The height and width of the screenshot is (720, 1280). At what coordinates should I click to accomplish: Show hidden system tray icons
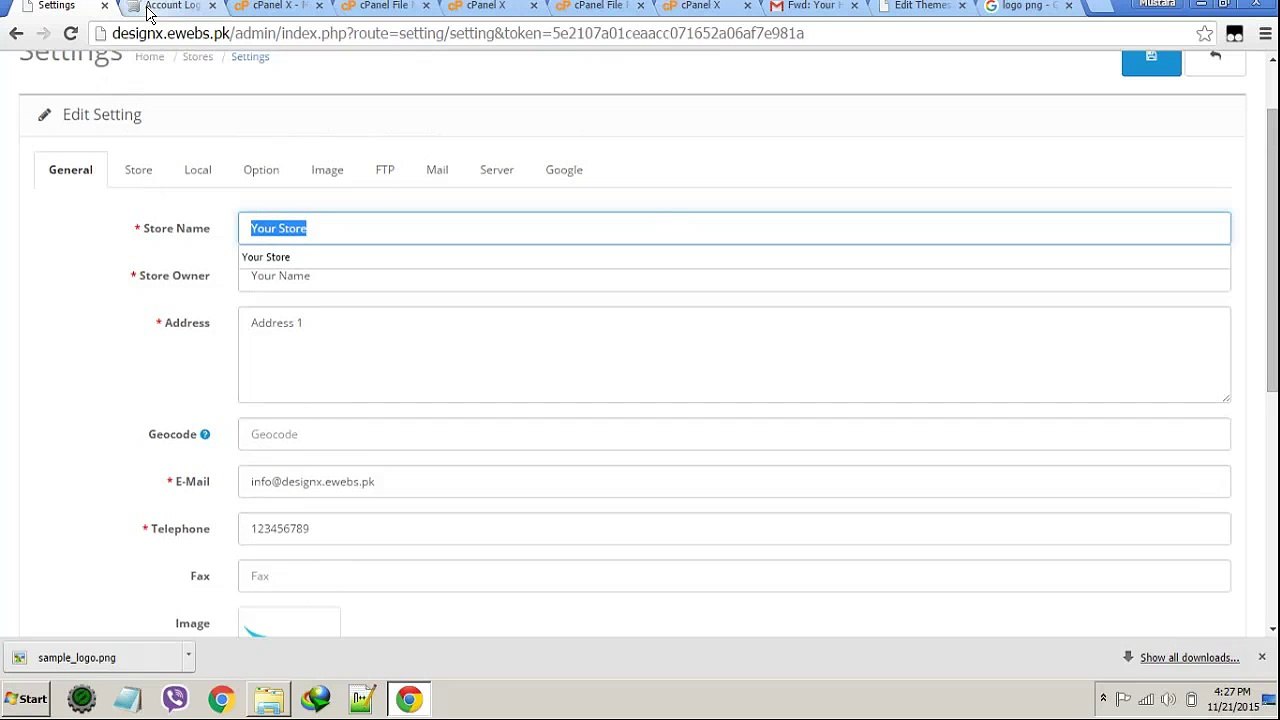click(x=1103, y=699)
